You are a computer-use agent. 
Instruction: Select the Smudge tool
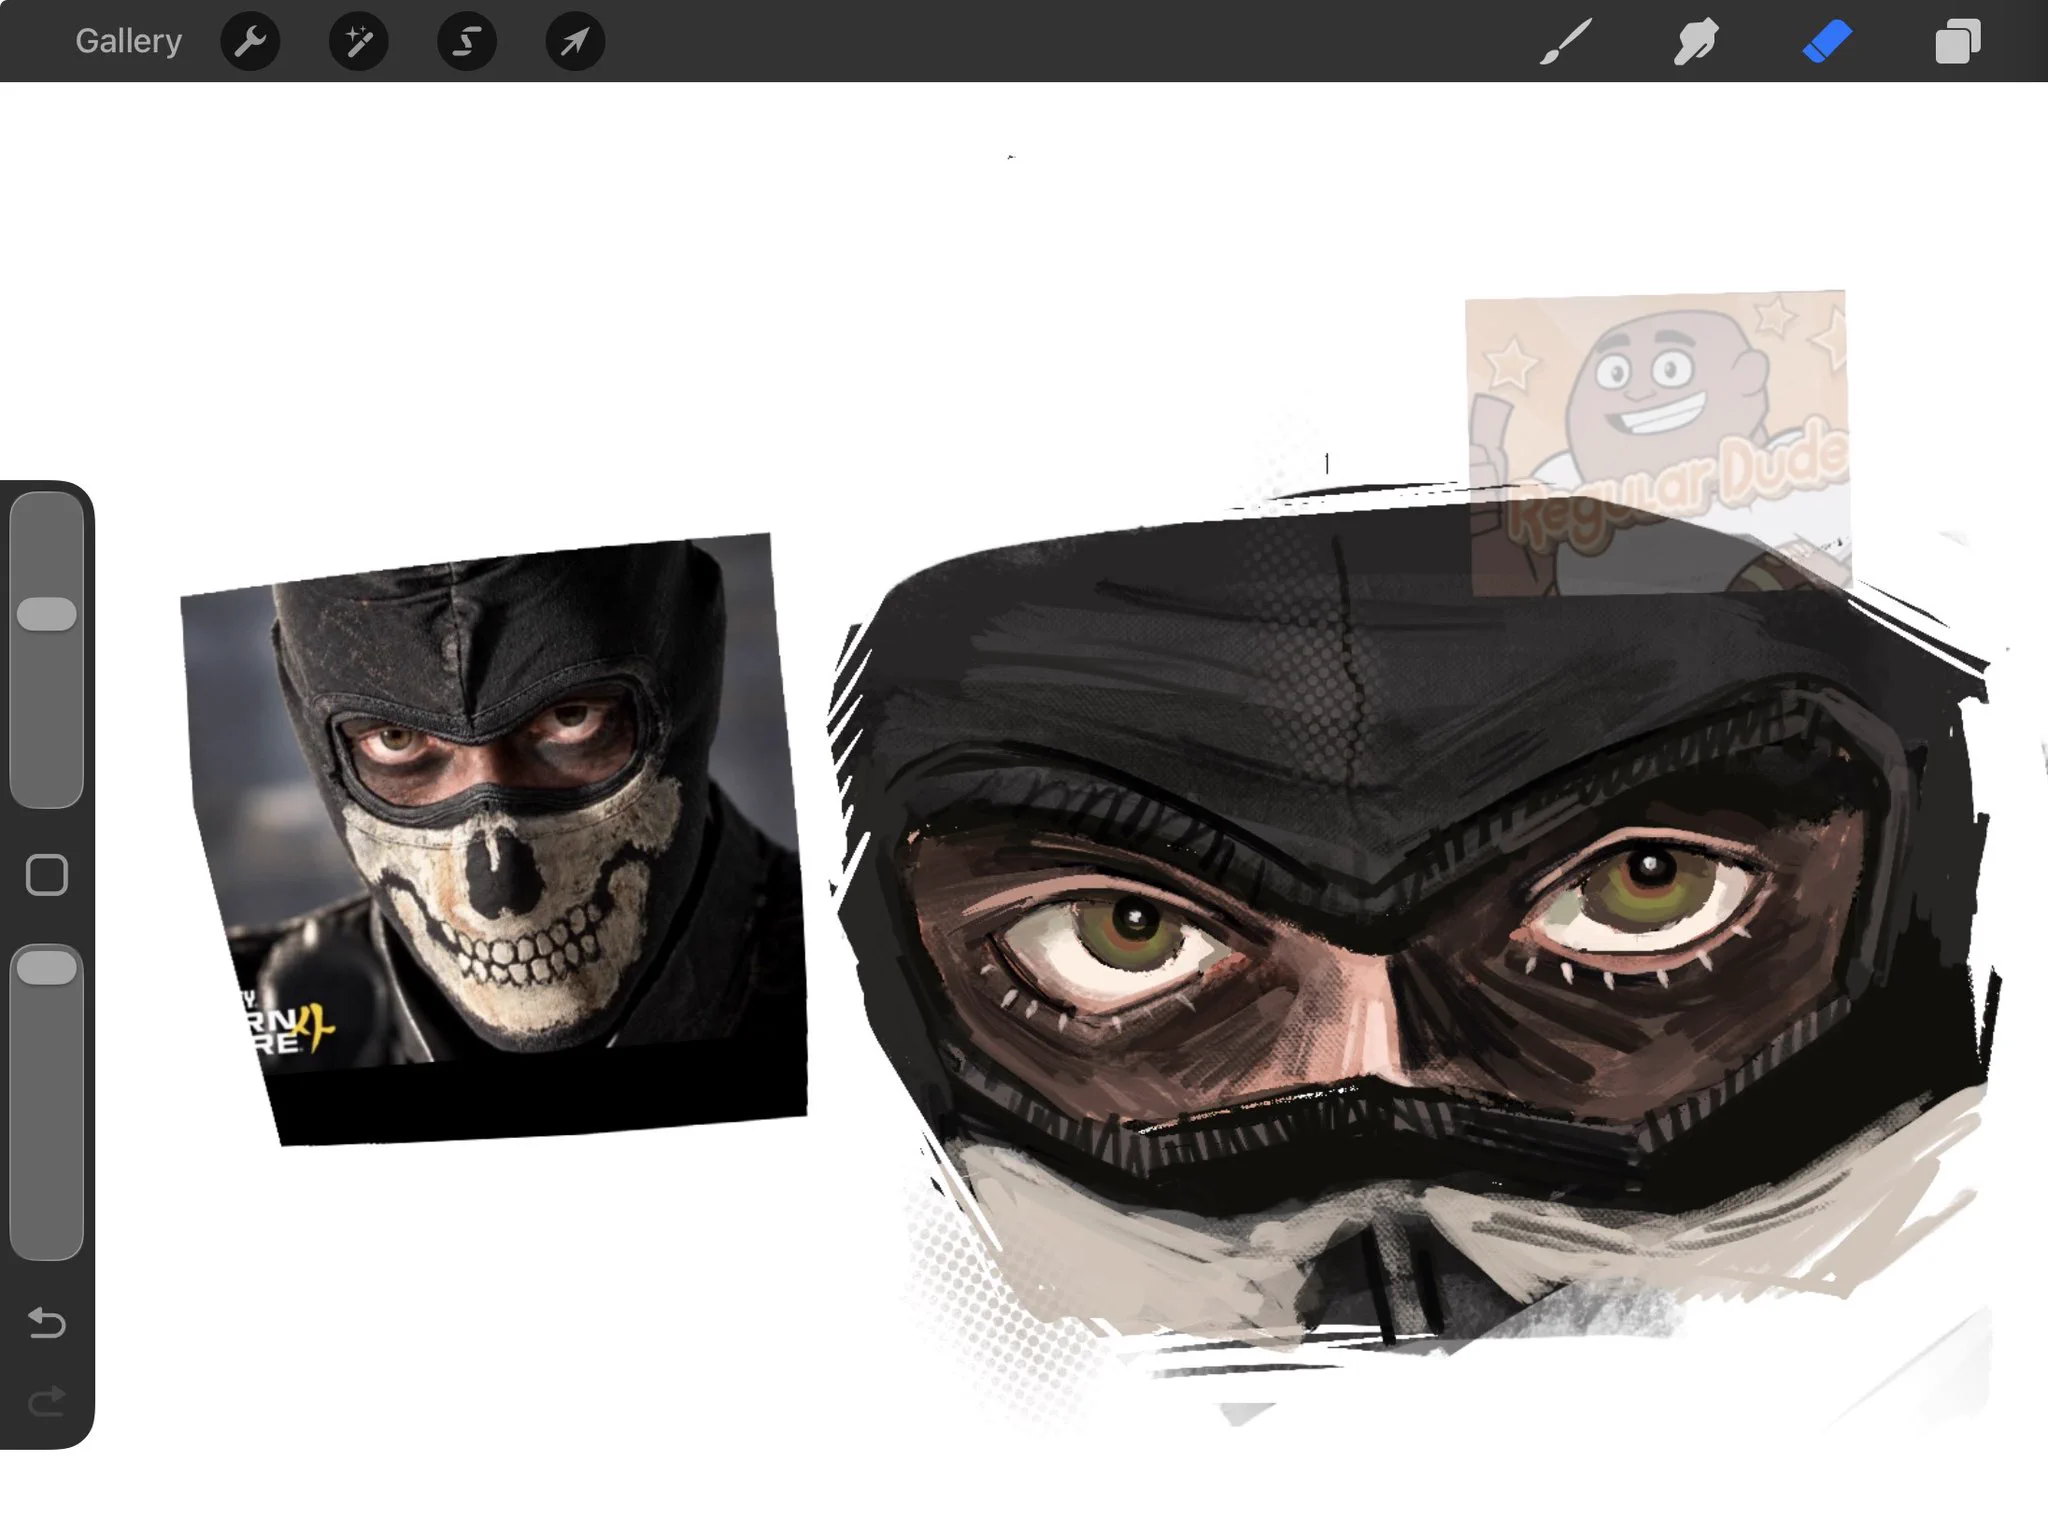(1696, 42)
